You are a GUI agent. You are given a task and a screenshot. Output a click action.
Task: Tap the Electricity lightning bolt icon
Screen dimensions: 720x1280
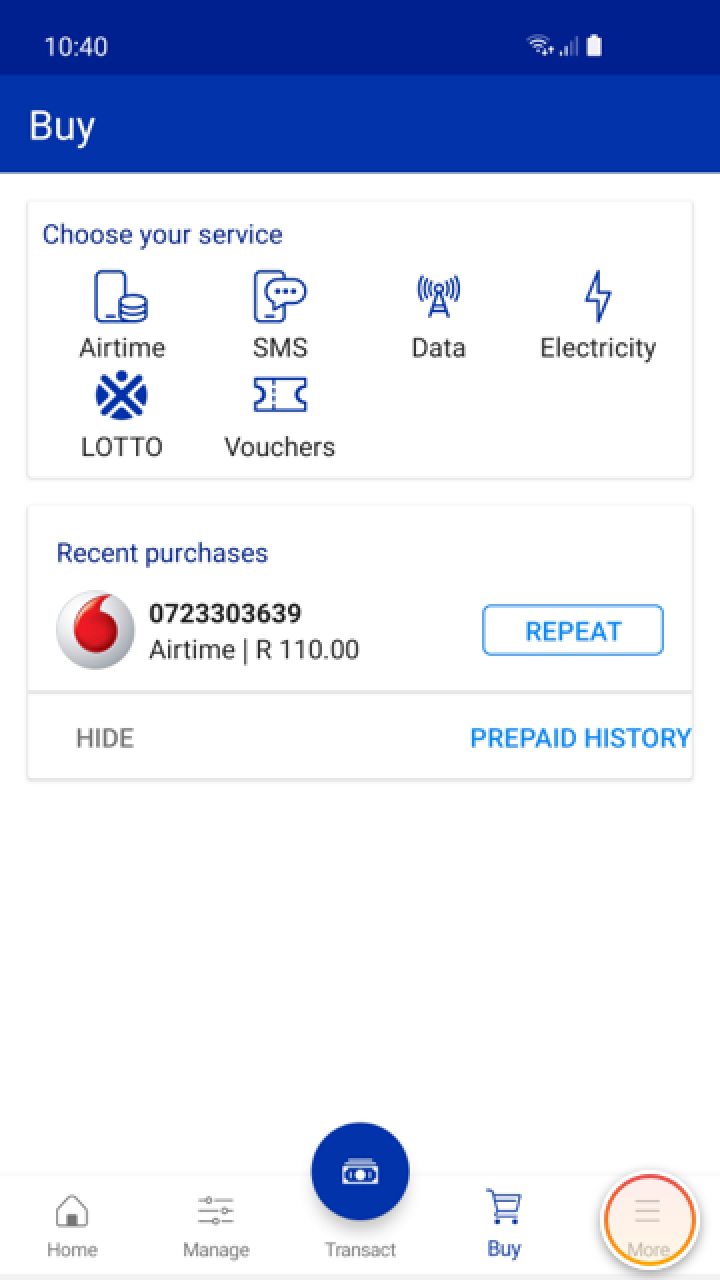598,297
